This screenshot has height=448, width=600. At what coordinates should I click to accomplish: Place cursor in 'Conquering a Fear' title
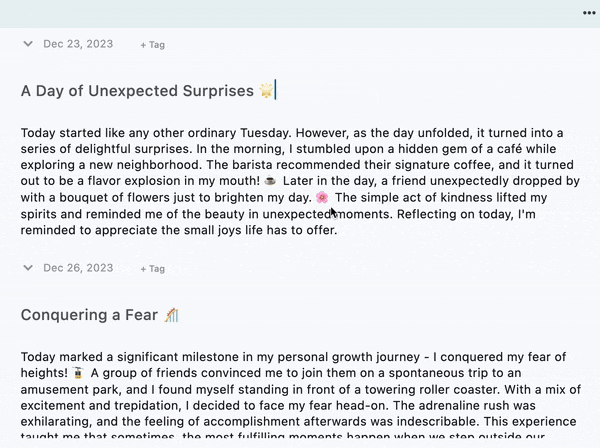click(x=90, y=315)
